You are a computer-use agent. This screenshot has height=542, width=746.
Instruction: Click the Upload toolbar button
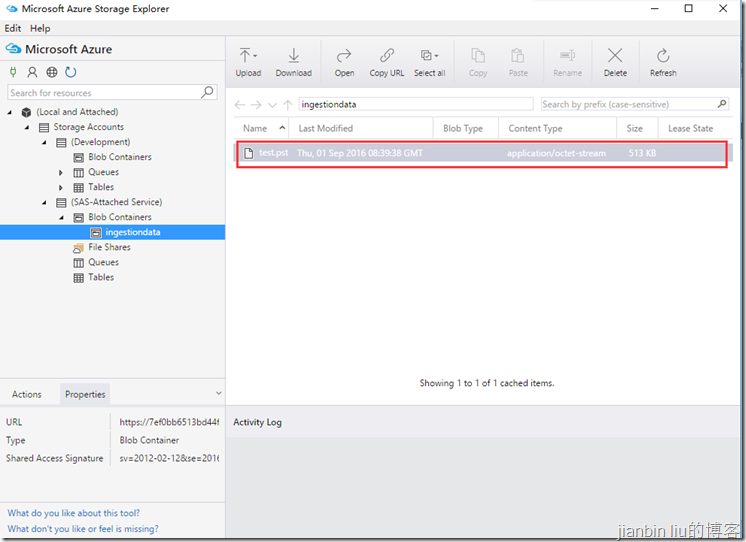[248, 62]
